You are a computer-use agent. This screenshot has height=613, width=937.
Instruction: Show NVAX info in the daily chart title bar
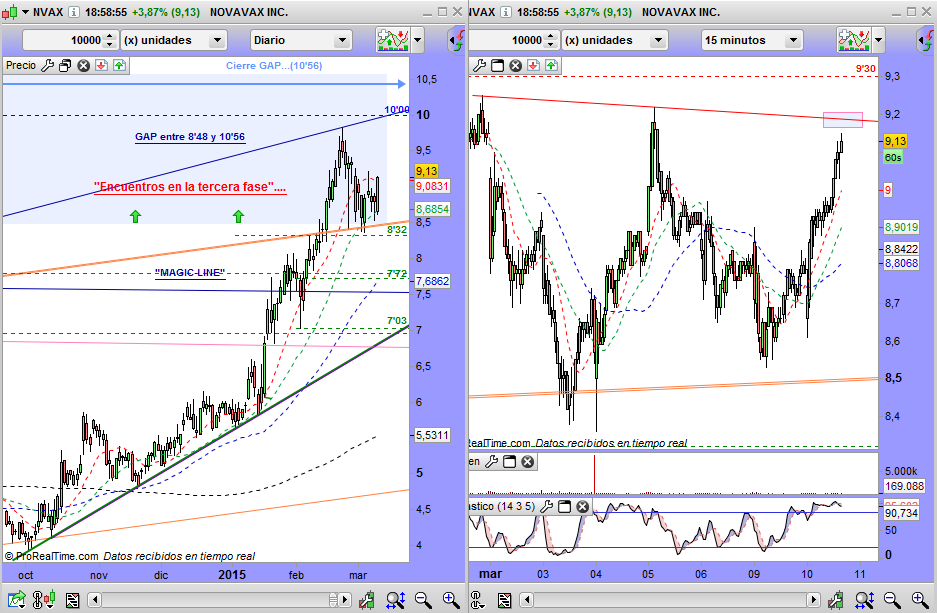click(73, 12)
